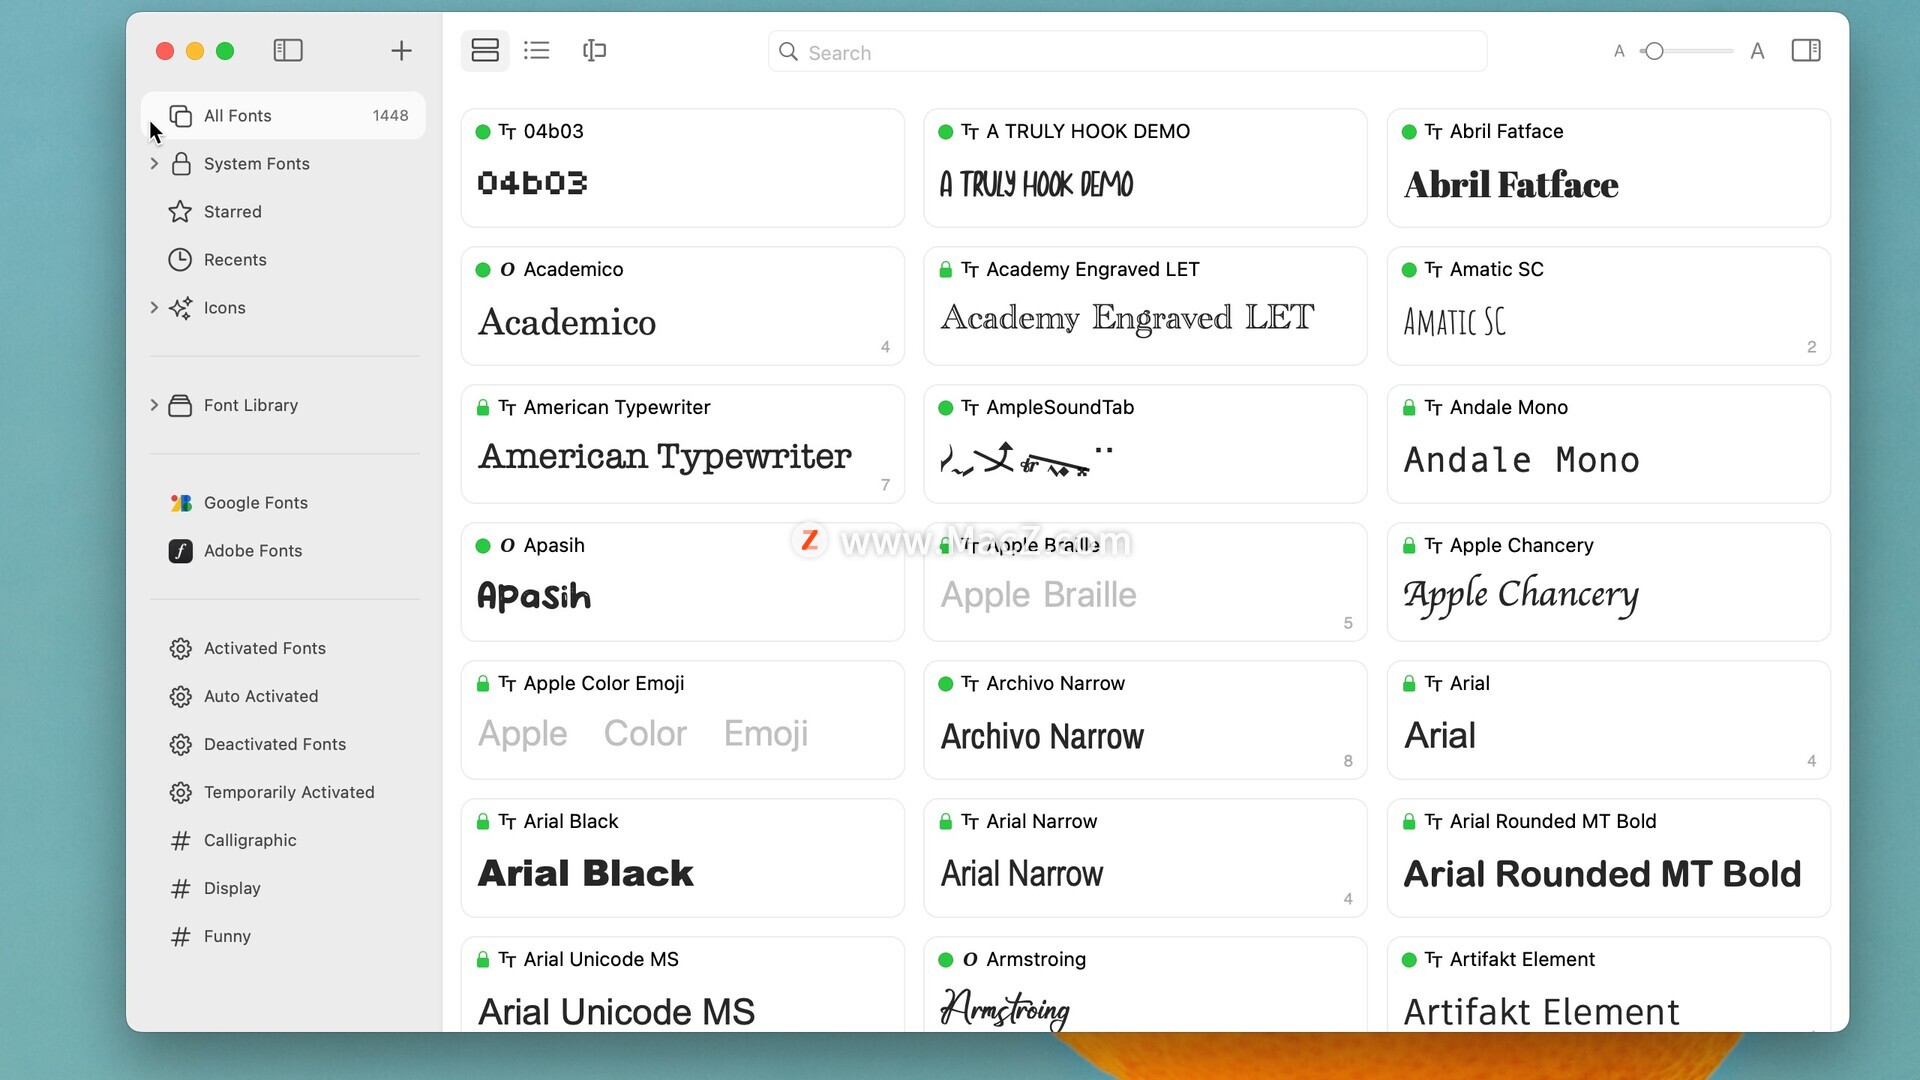Select the Academico font card

click(682, 306)
